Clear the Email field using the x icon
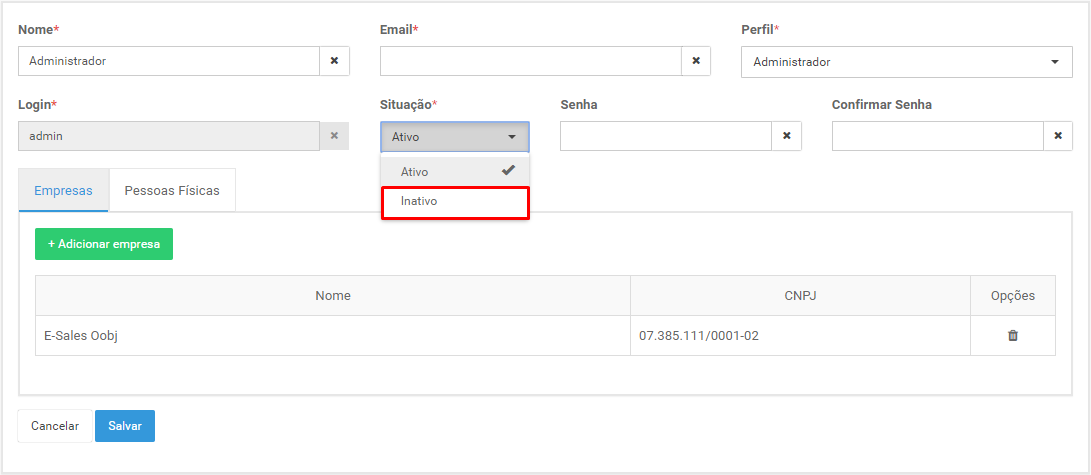The height and width of the screenshot is (475, 1091). pos(696,61)
